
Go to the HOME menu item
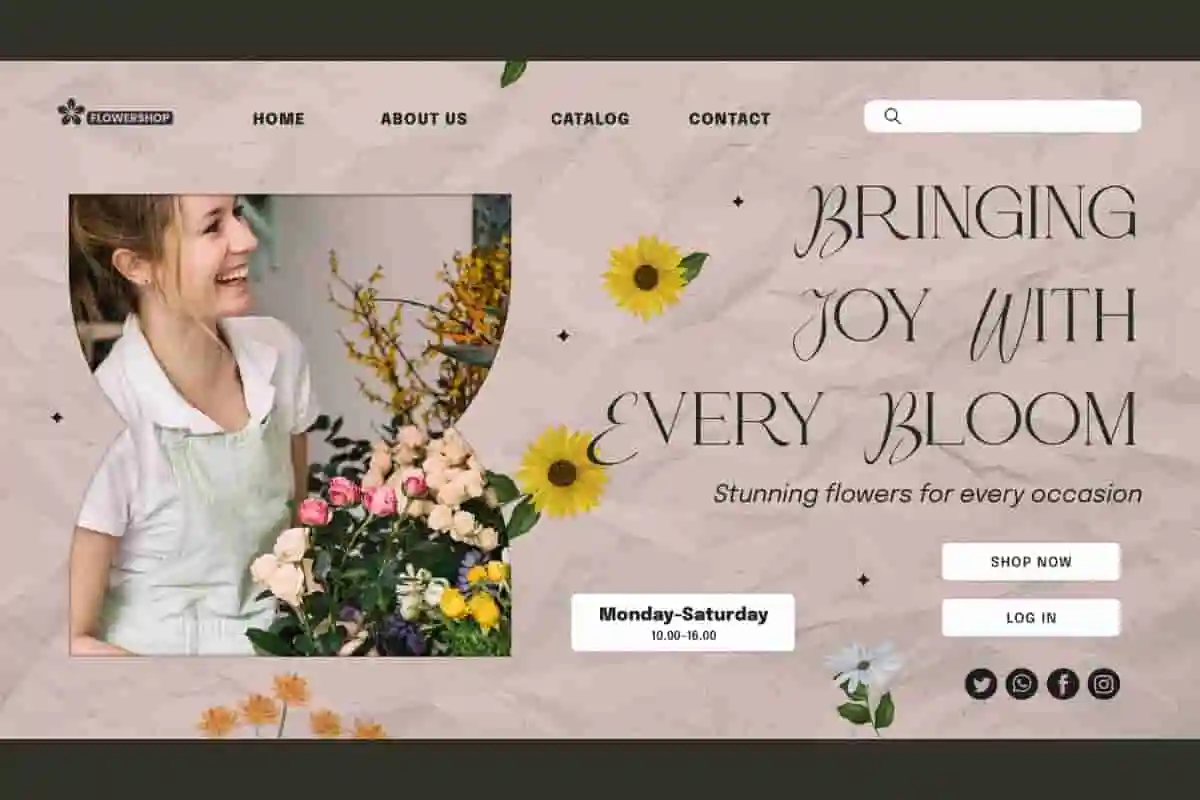coord(278,119)
